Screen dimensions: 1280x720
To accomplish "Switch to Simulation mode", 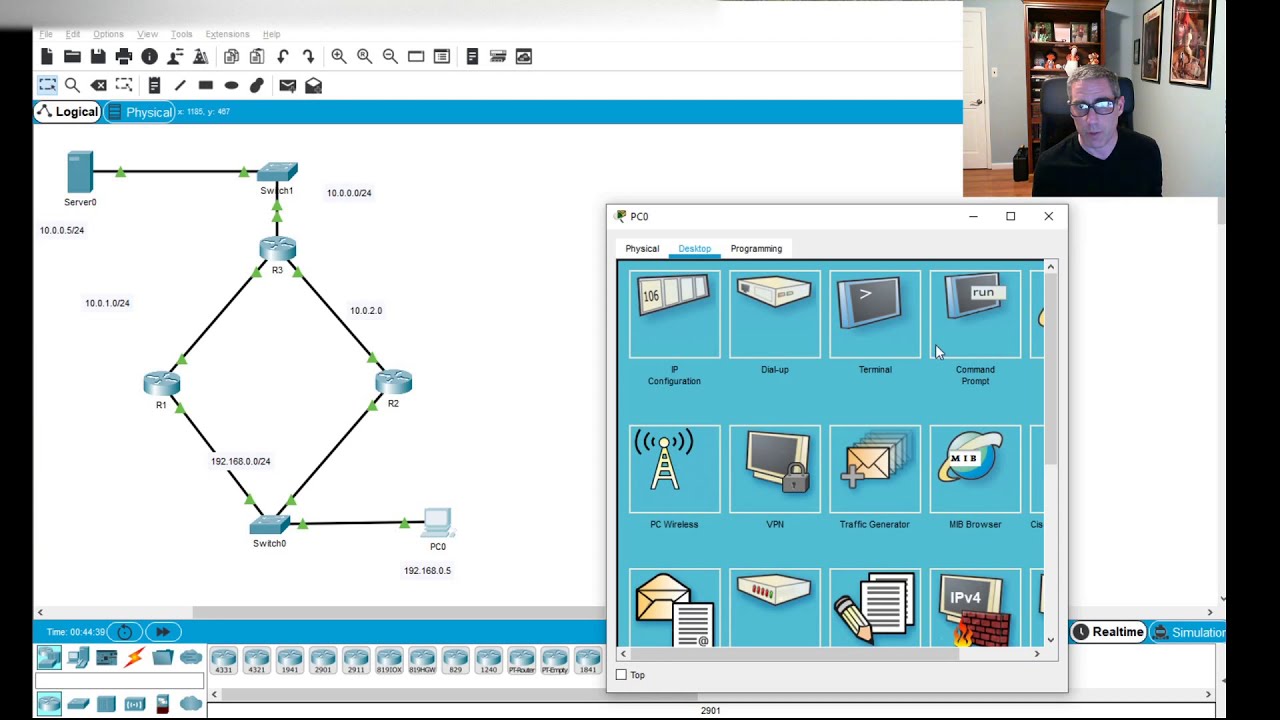I will coord(1189,632).
